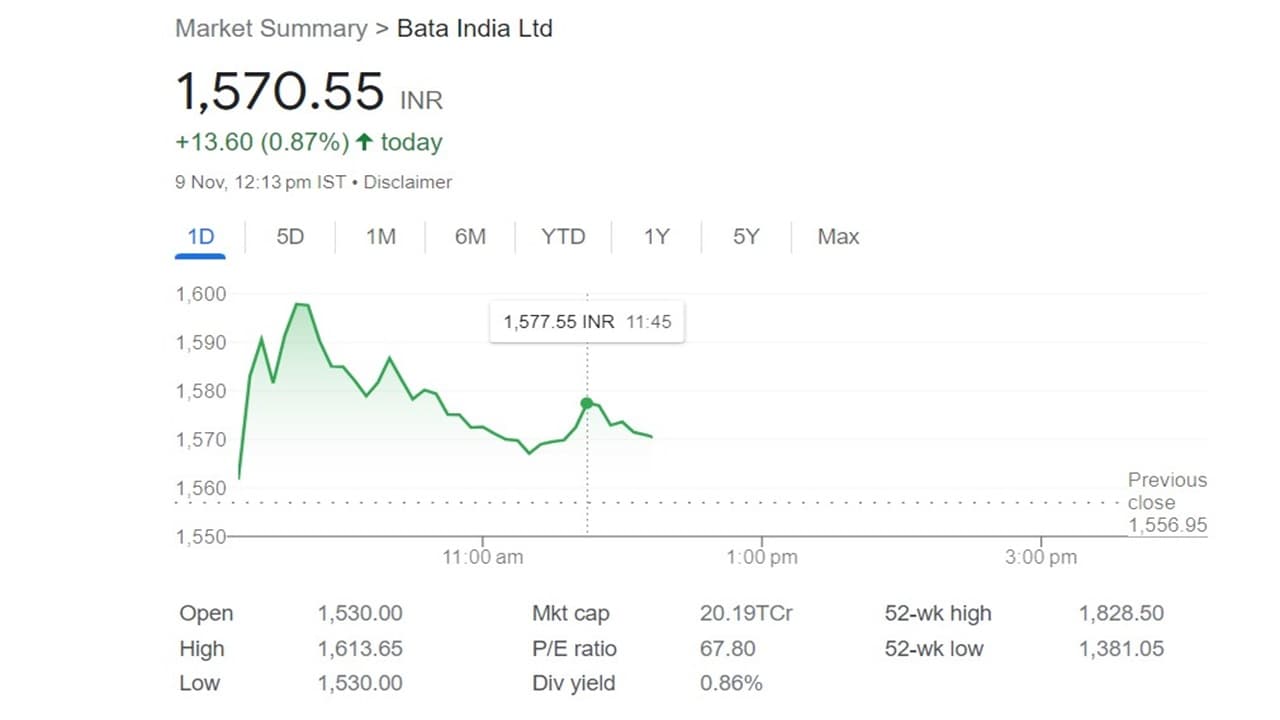Select the YTD range tab
1280x720 pixels.
click(x=563, y=237)
